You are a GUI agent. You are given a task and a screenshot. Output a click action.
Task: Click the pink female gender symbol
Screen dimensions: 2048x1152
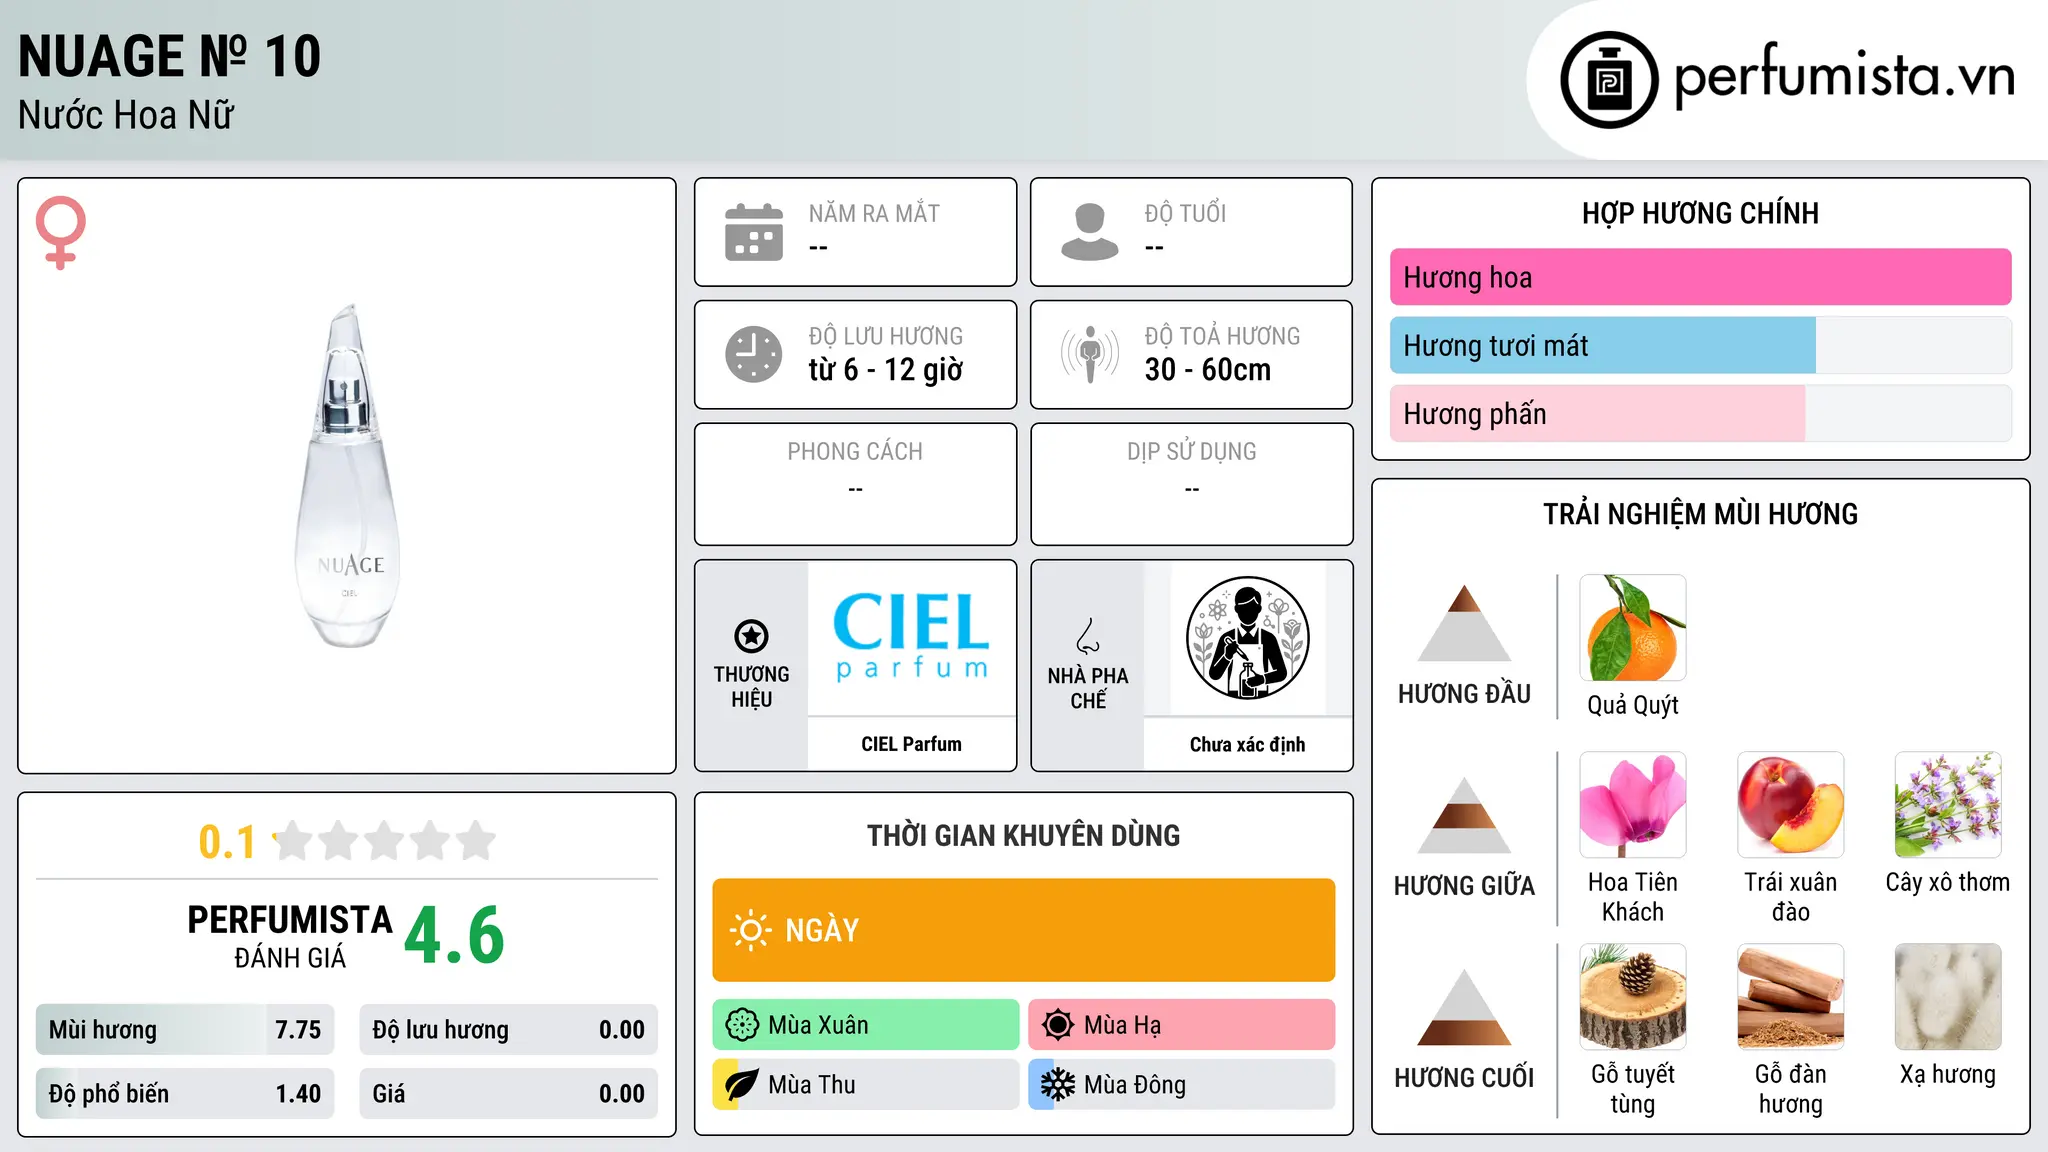coord(60,233)
